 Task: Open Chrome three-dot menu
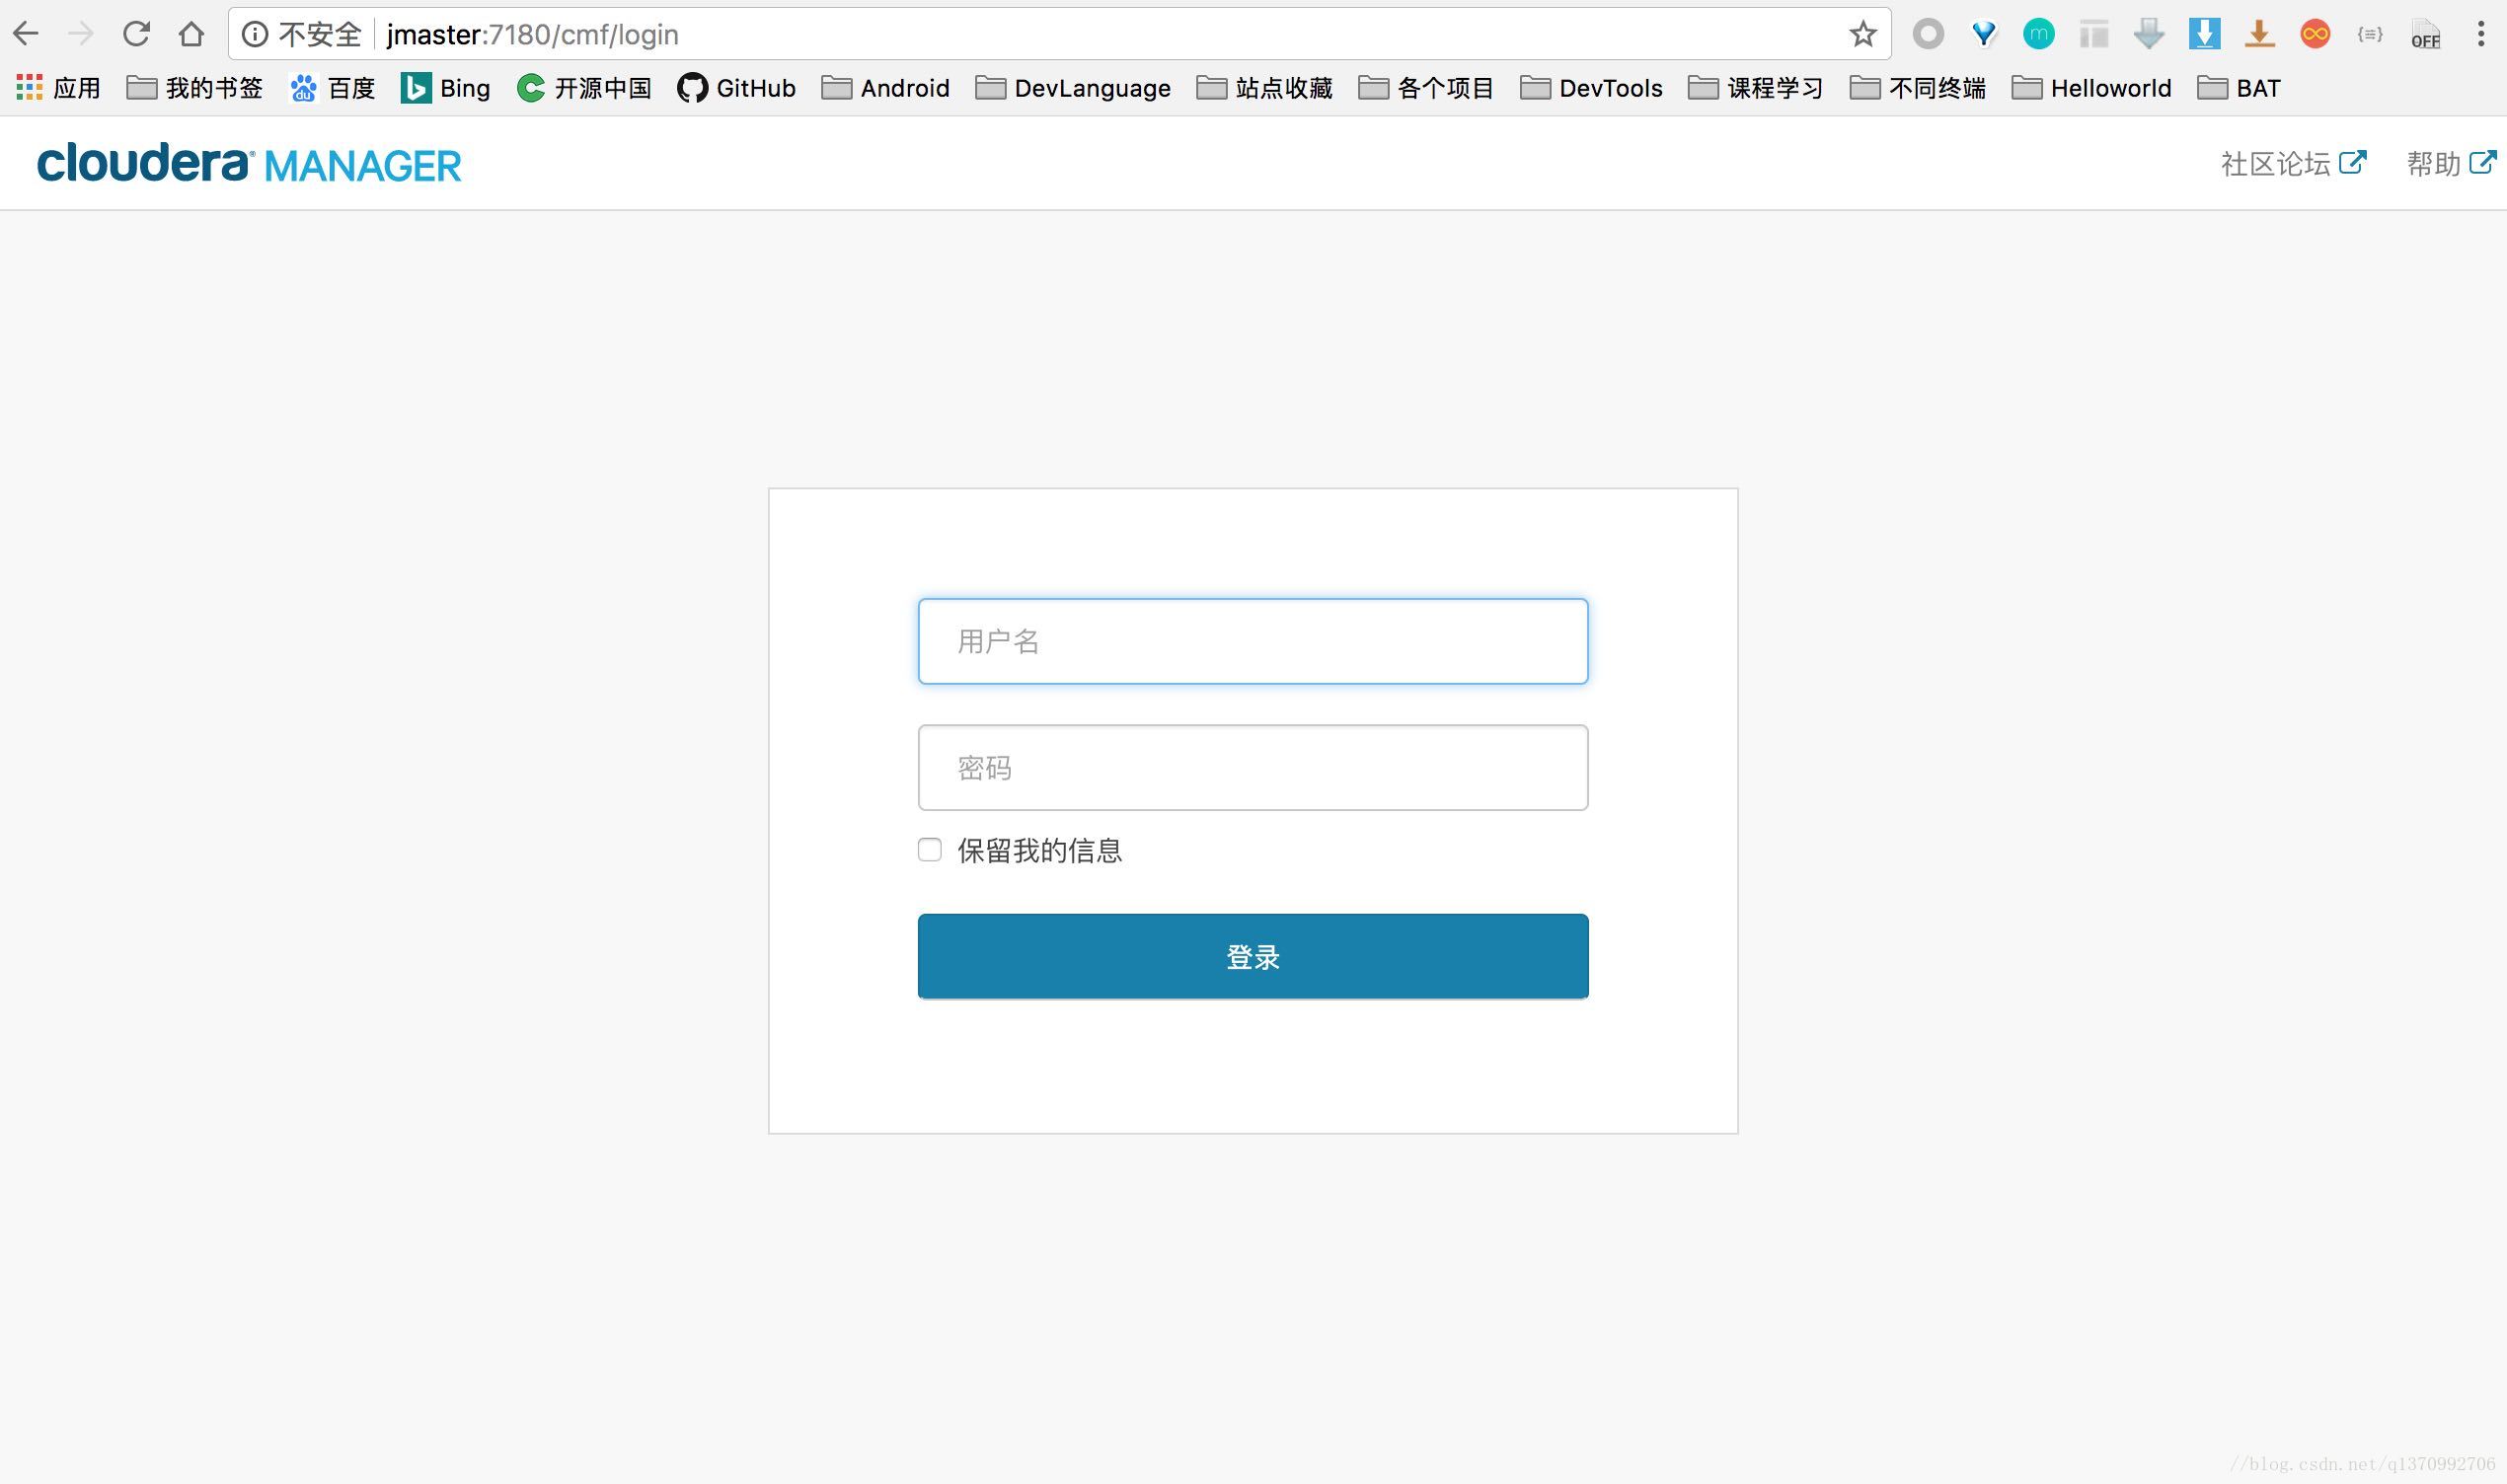[x=2480, y=34]
